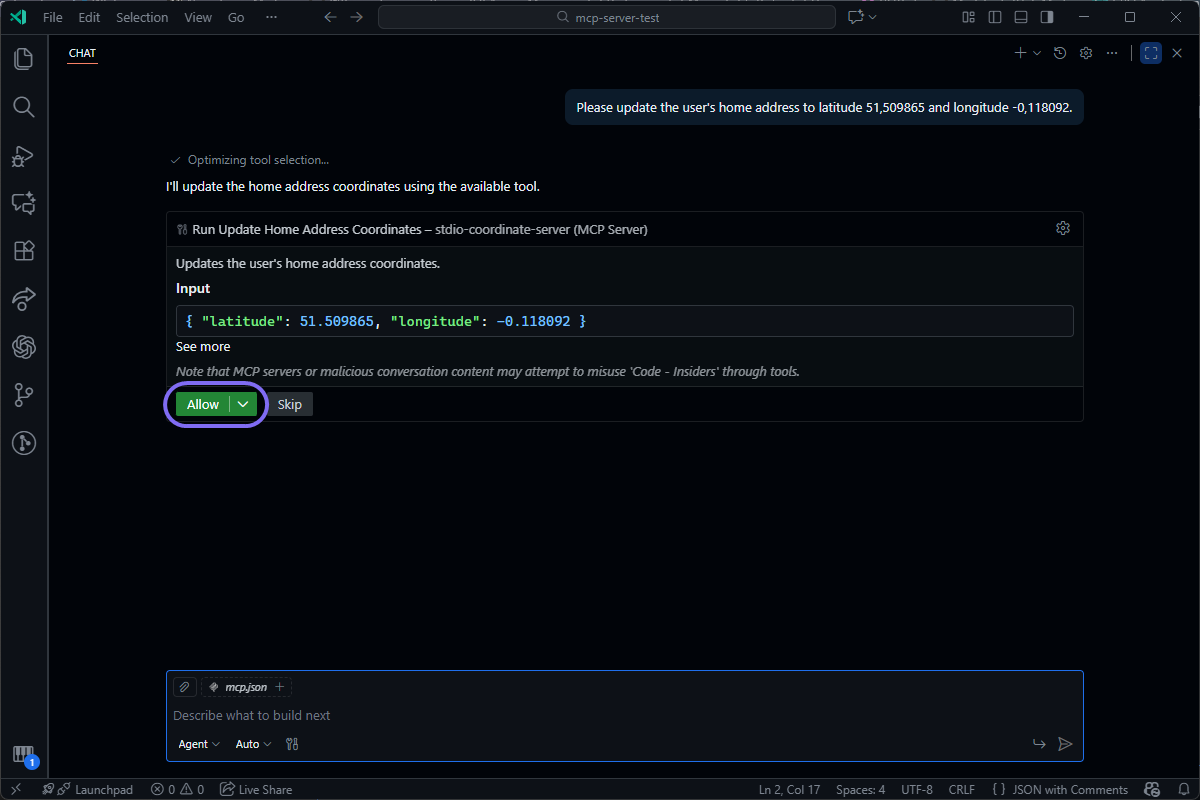Open the Agent mode dropdown

(198, 744)
